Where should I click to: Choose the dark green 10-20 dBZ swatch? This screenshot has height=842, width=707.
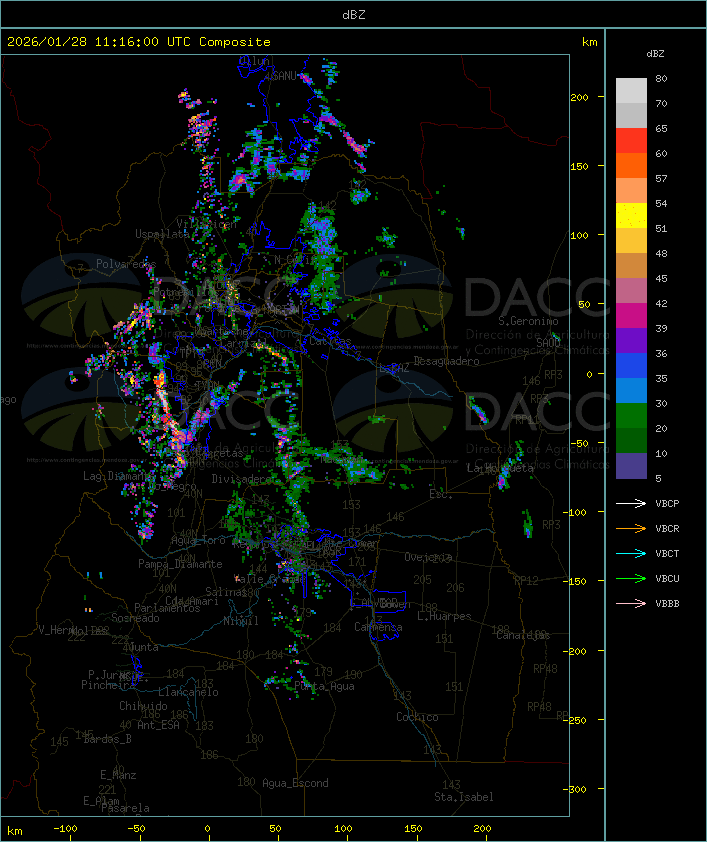(x=631, y=441)
